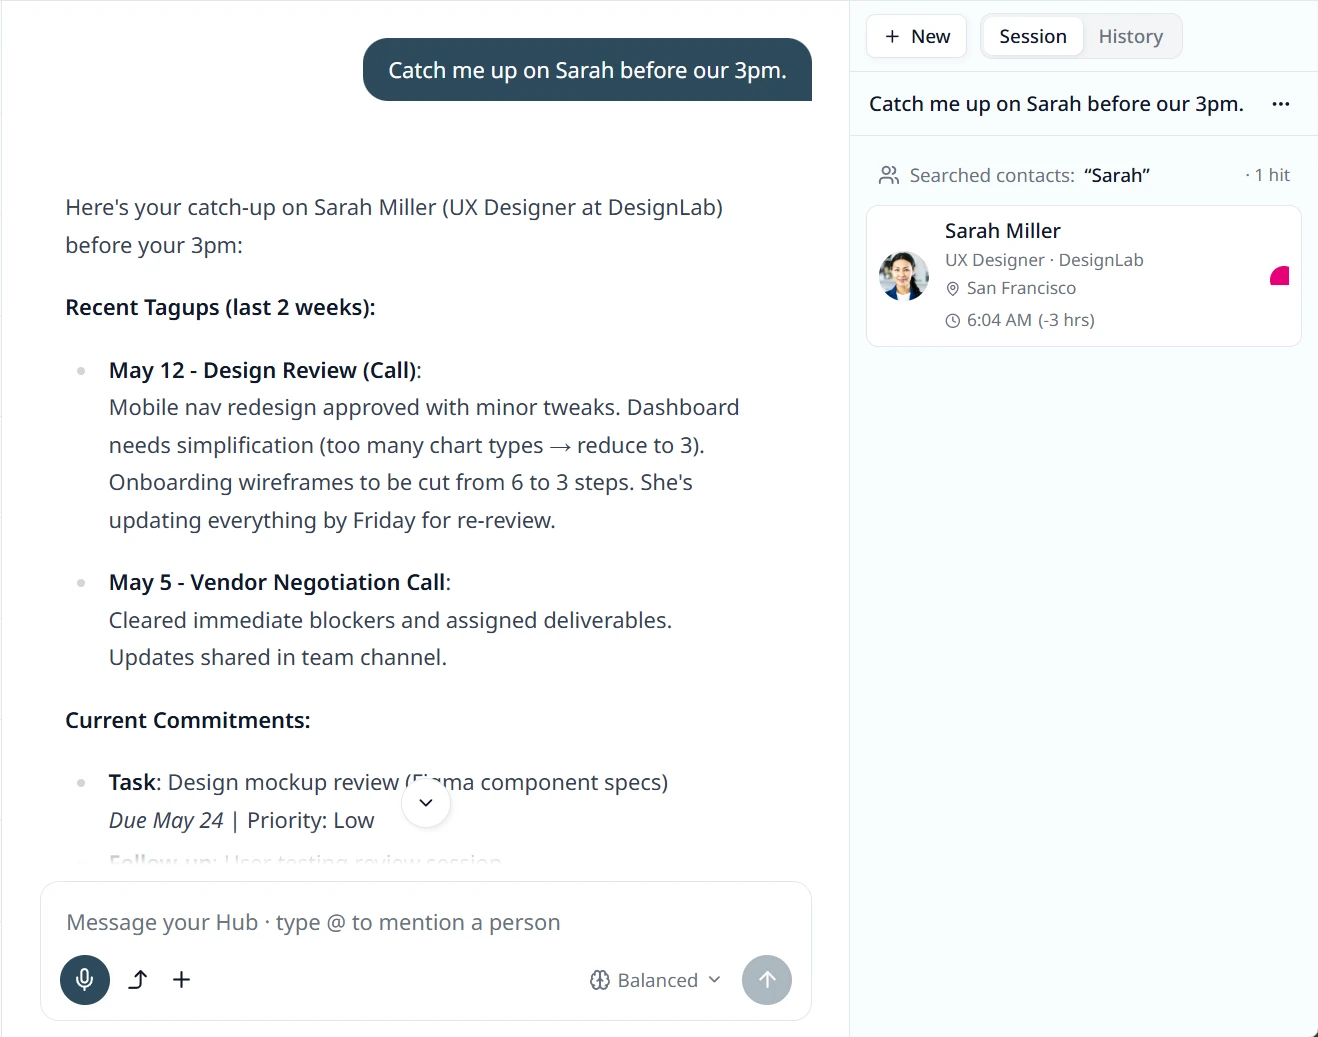Click the "Current Commitments" heading
This screenshot has width=1318, height=1037.
pos(188,720)
